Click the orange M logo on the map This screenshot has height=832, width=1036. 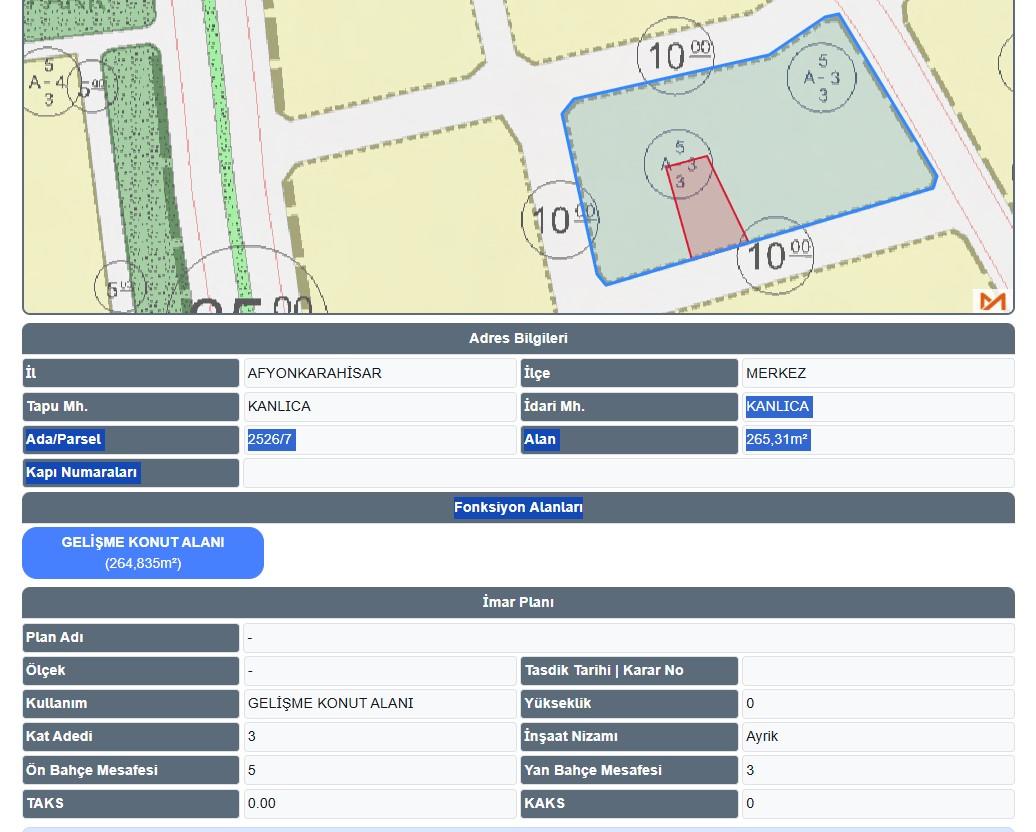pos(992,300)
